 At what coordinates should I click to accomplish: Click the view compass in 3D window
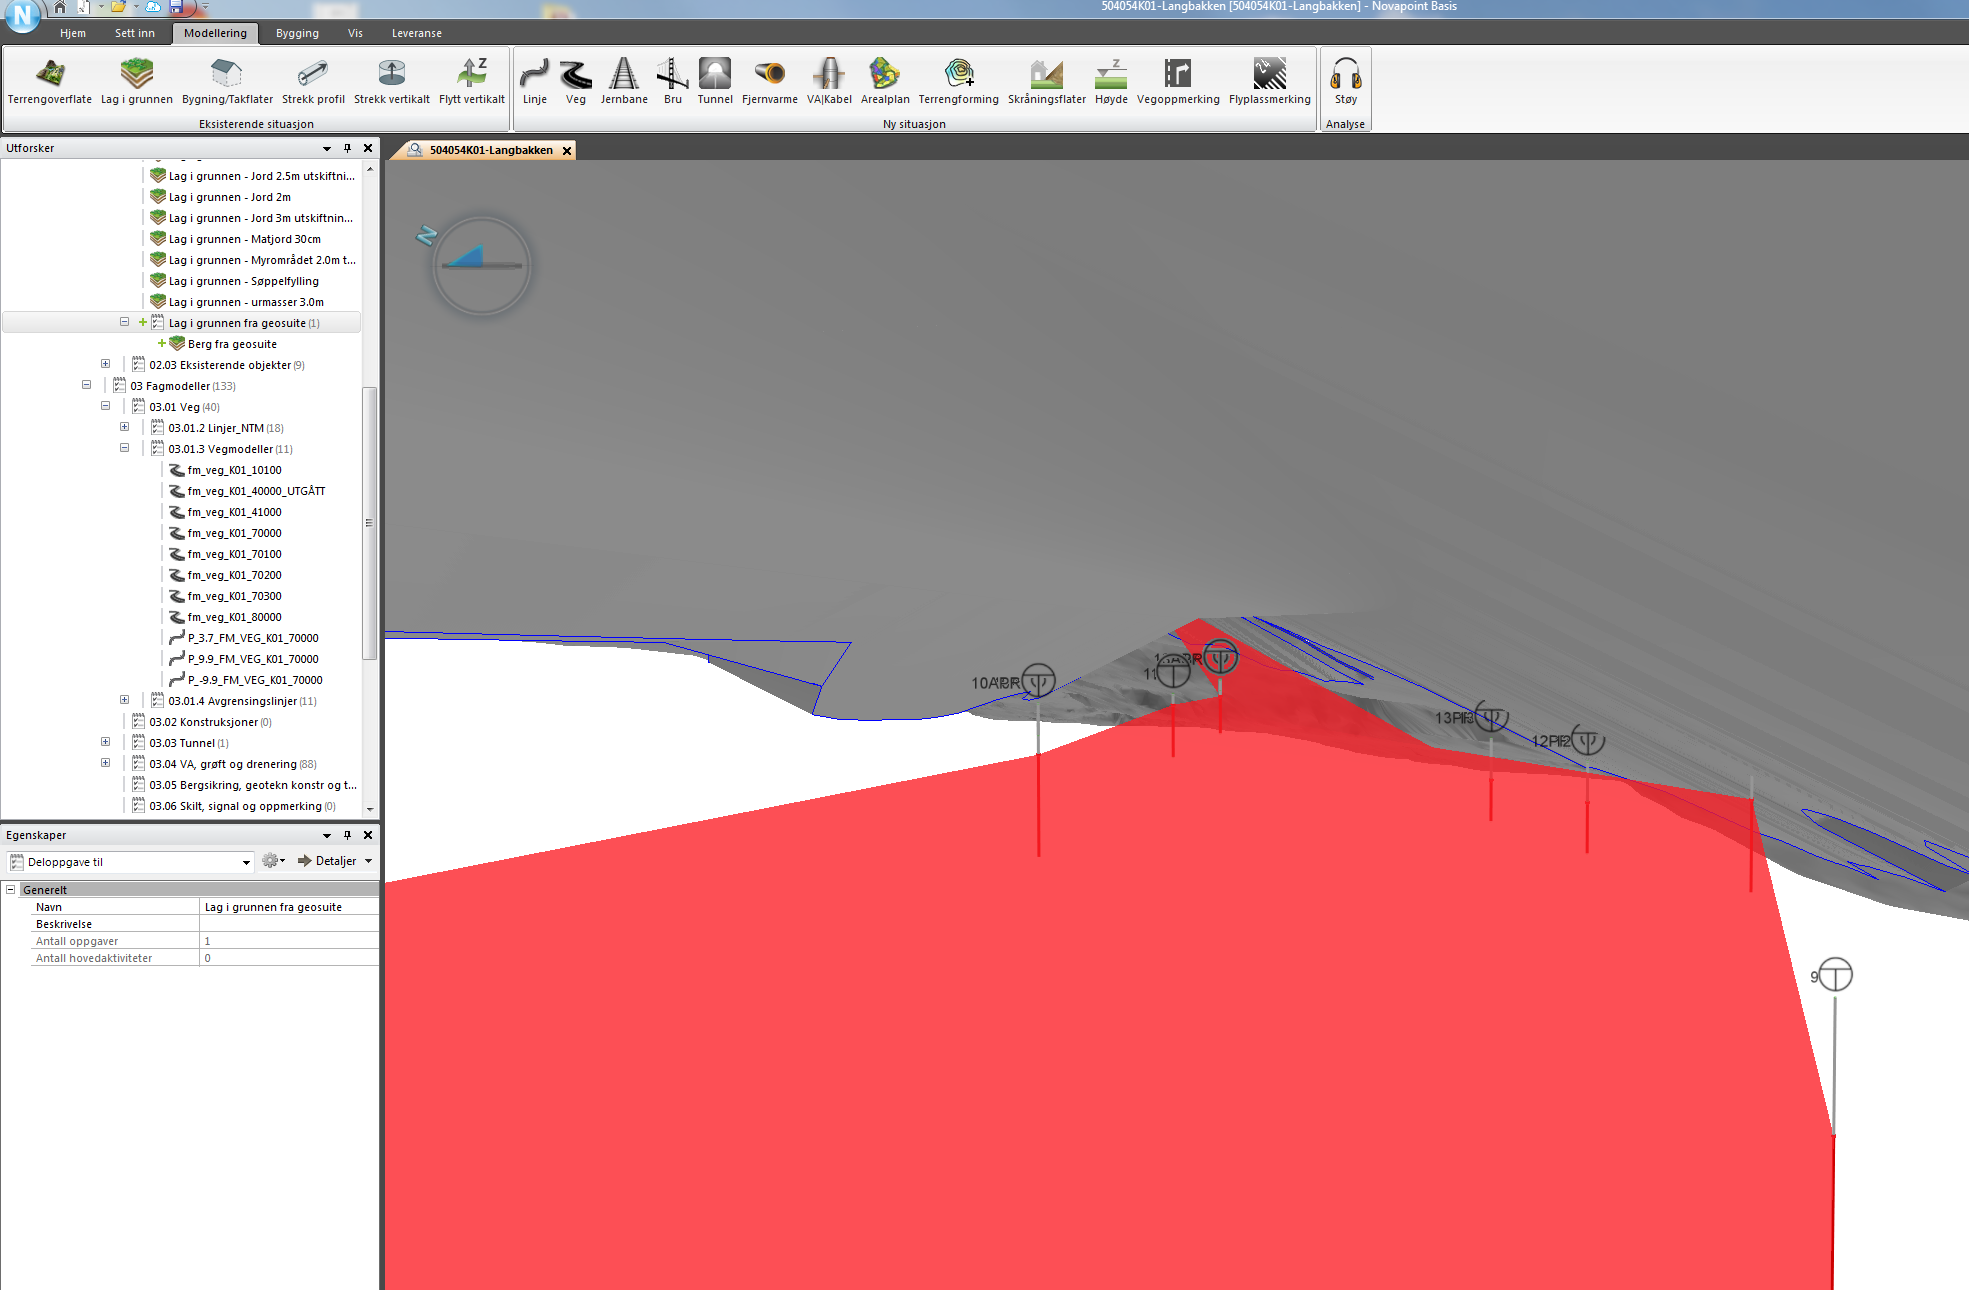pos(482,265)
